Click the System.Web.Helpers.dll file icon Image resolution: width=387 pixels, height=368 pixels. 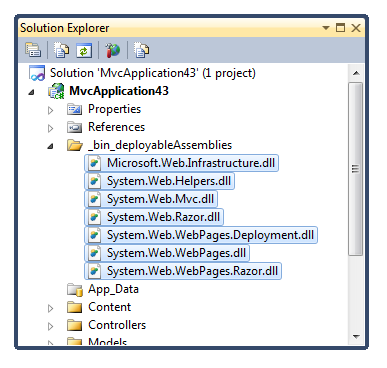click(x=94, y=181)
